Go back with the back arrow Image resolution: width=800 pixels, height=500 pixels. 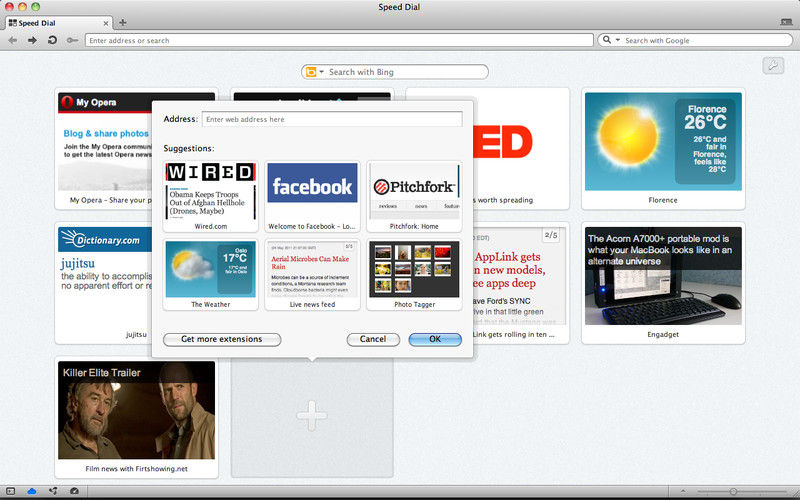coord(13,40)
